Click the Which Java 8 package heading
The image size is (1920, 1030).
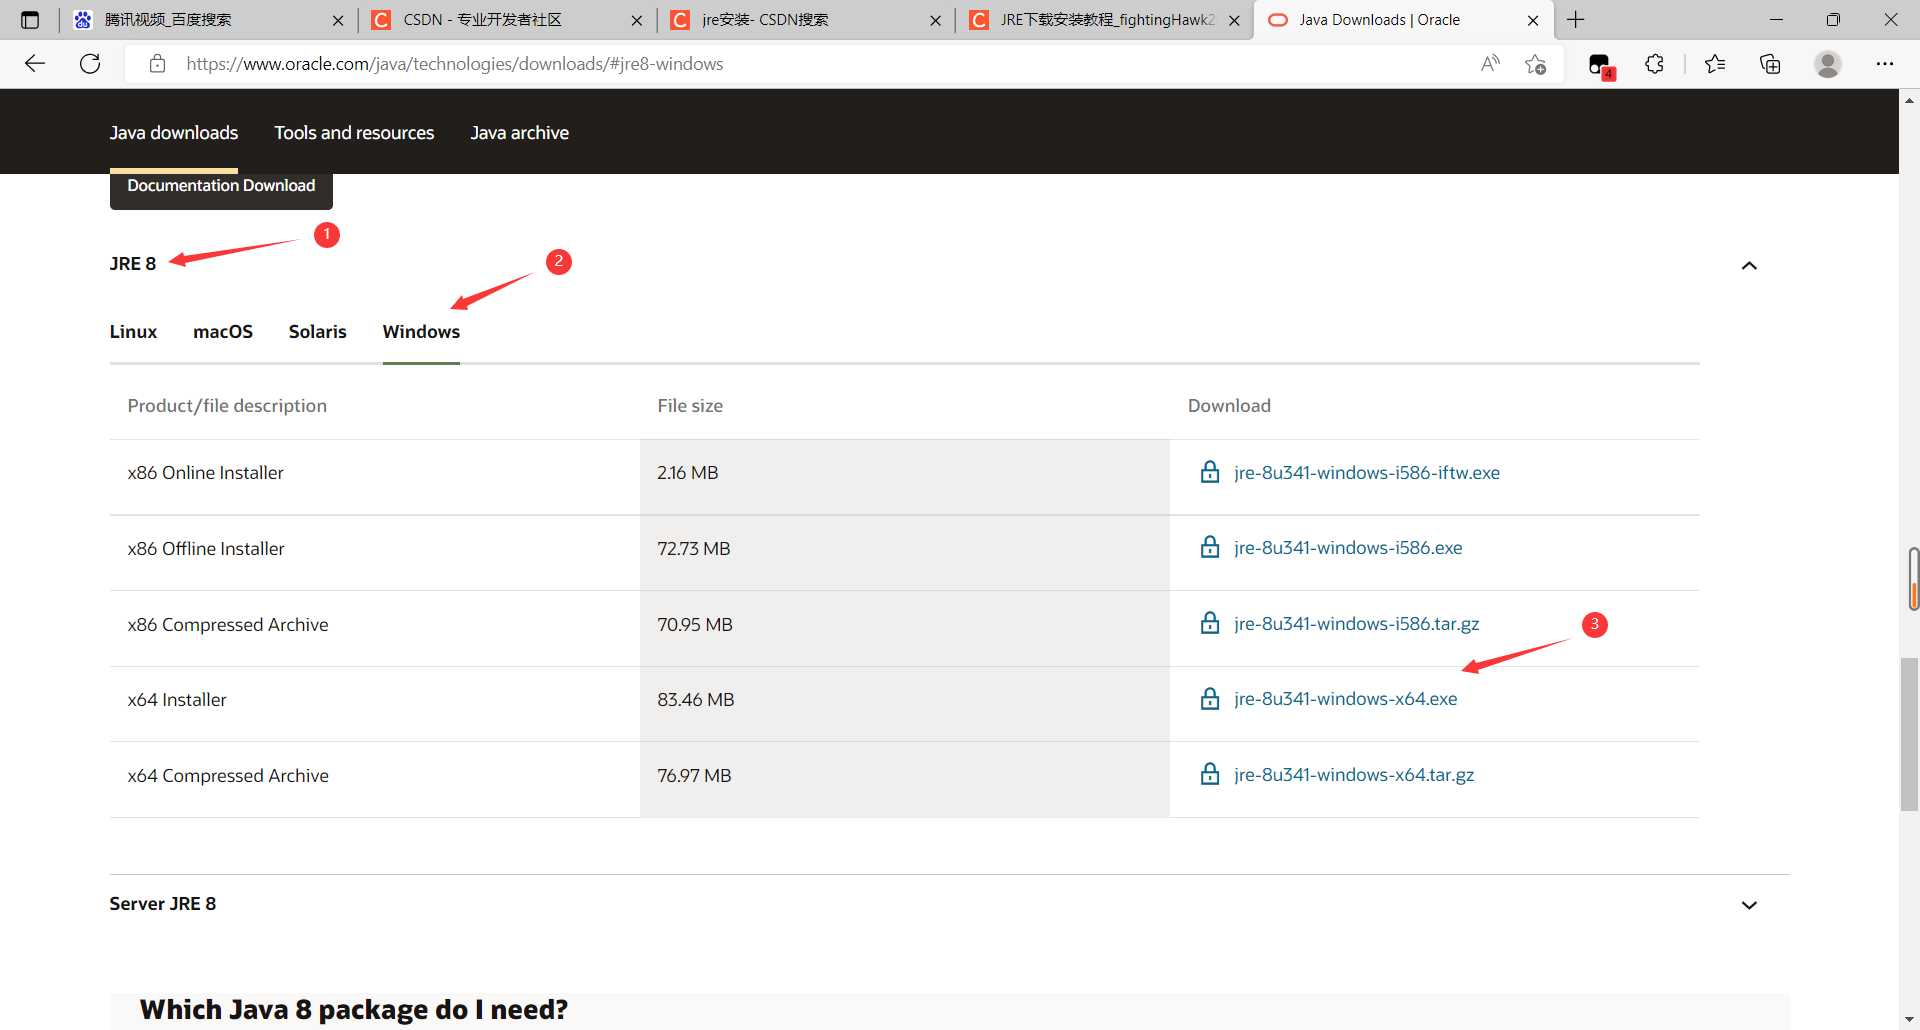point(354,1010)
